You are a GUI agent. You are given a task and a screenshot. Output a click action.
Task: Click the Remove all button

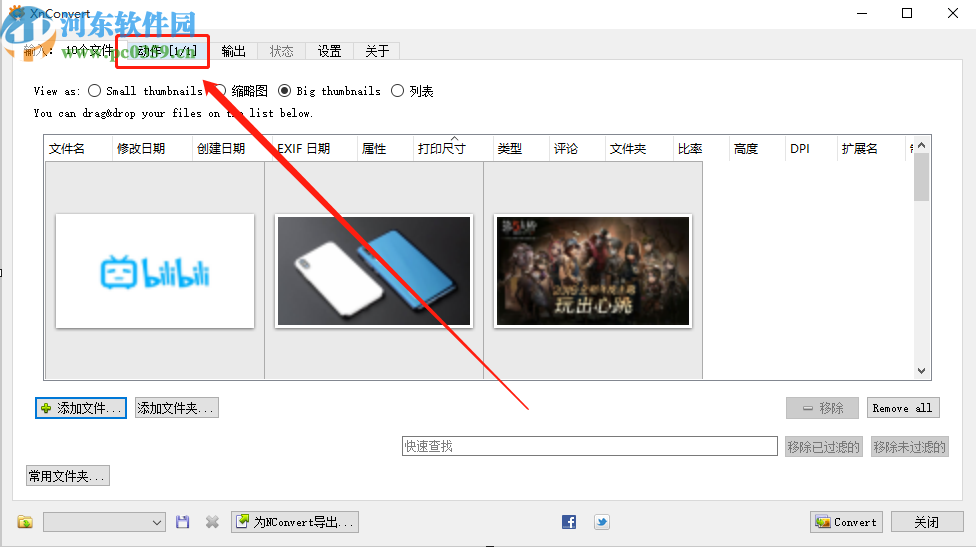(903, 408)
